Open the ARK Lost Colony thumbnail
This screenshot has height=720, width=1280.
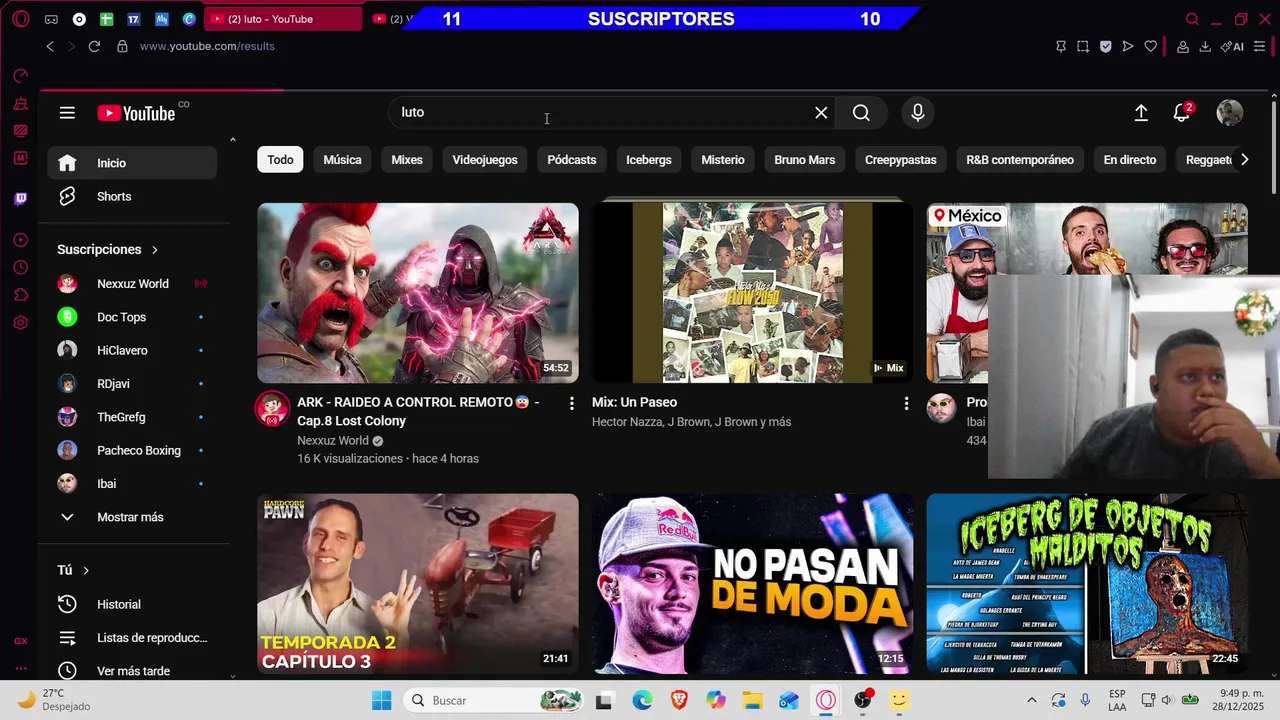tap(418, 293)
